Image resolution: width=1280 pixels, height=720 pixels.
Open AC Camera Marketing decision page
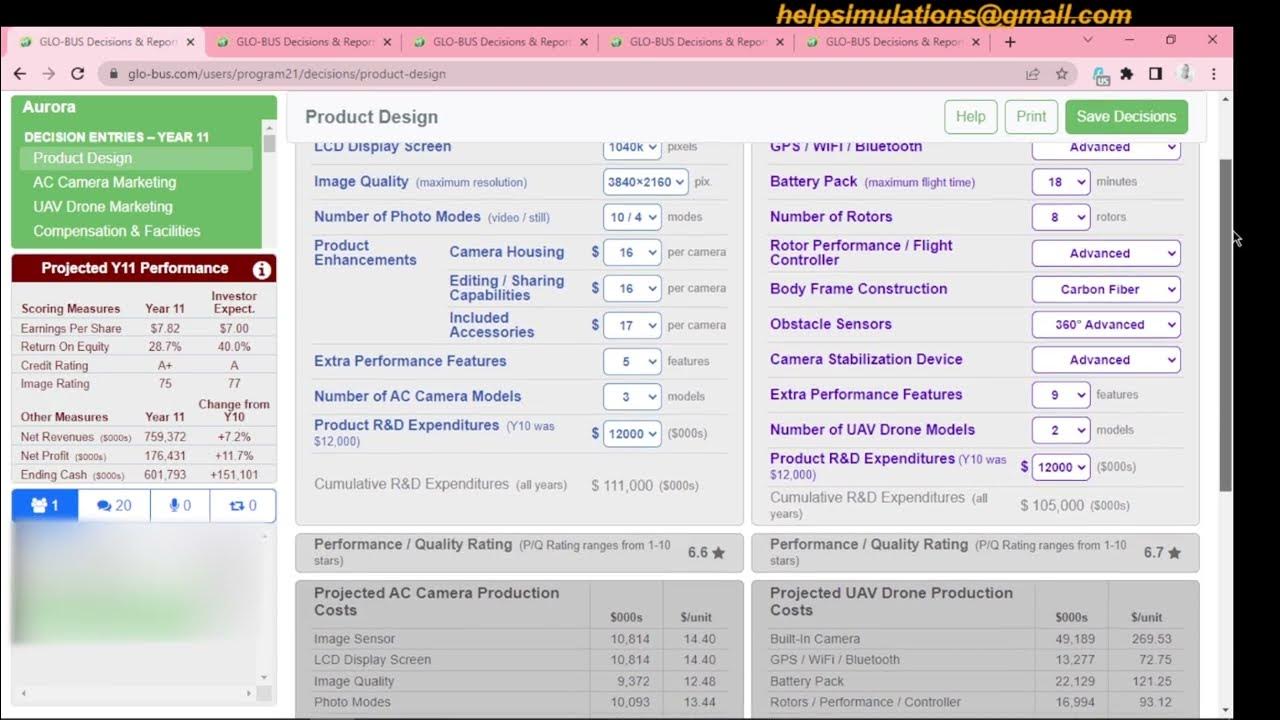coord(104,182)
